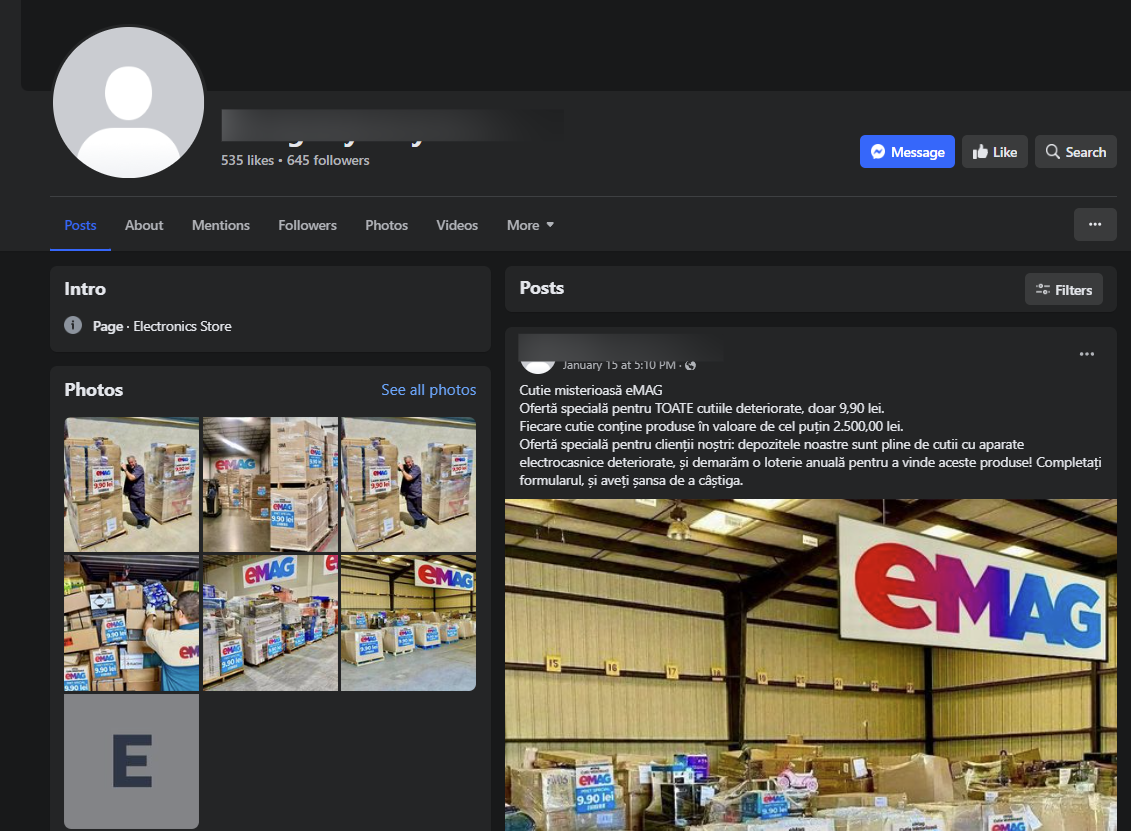Select the Followers tab
Screen dimensions: 1131x831
(307, 225)
